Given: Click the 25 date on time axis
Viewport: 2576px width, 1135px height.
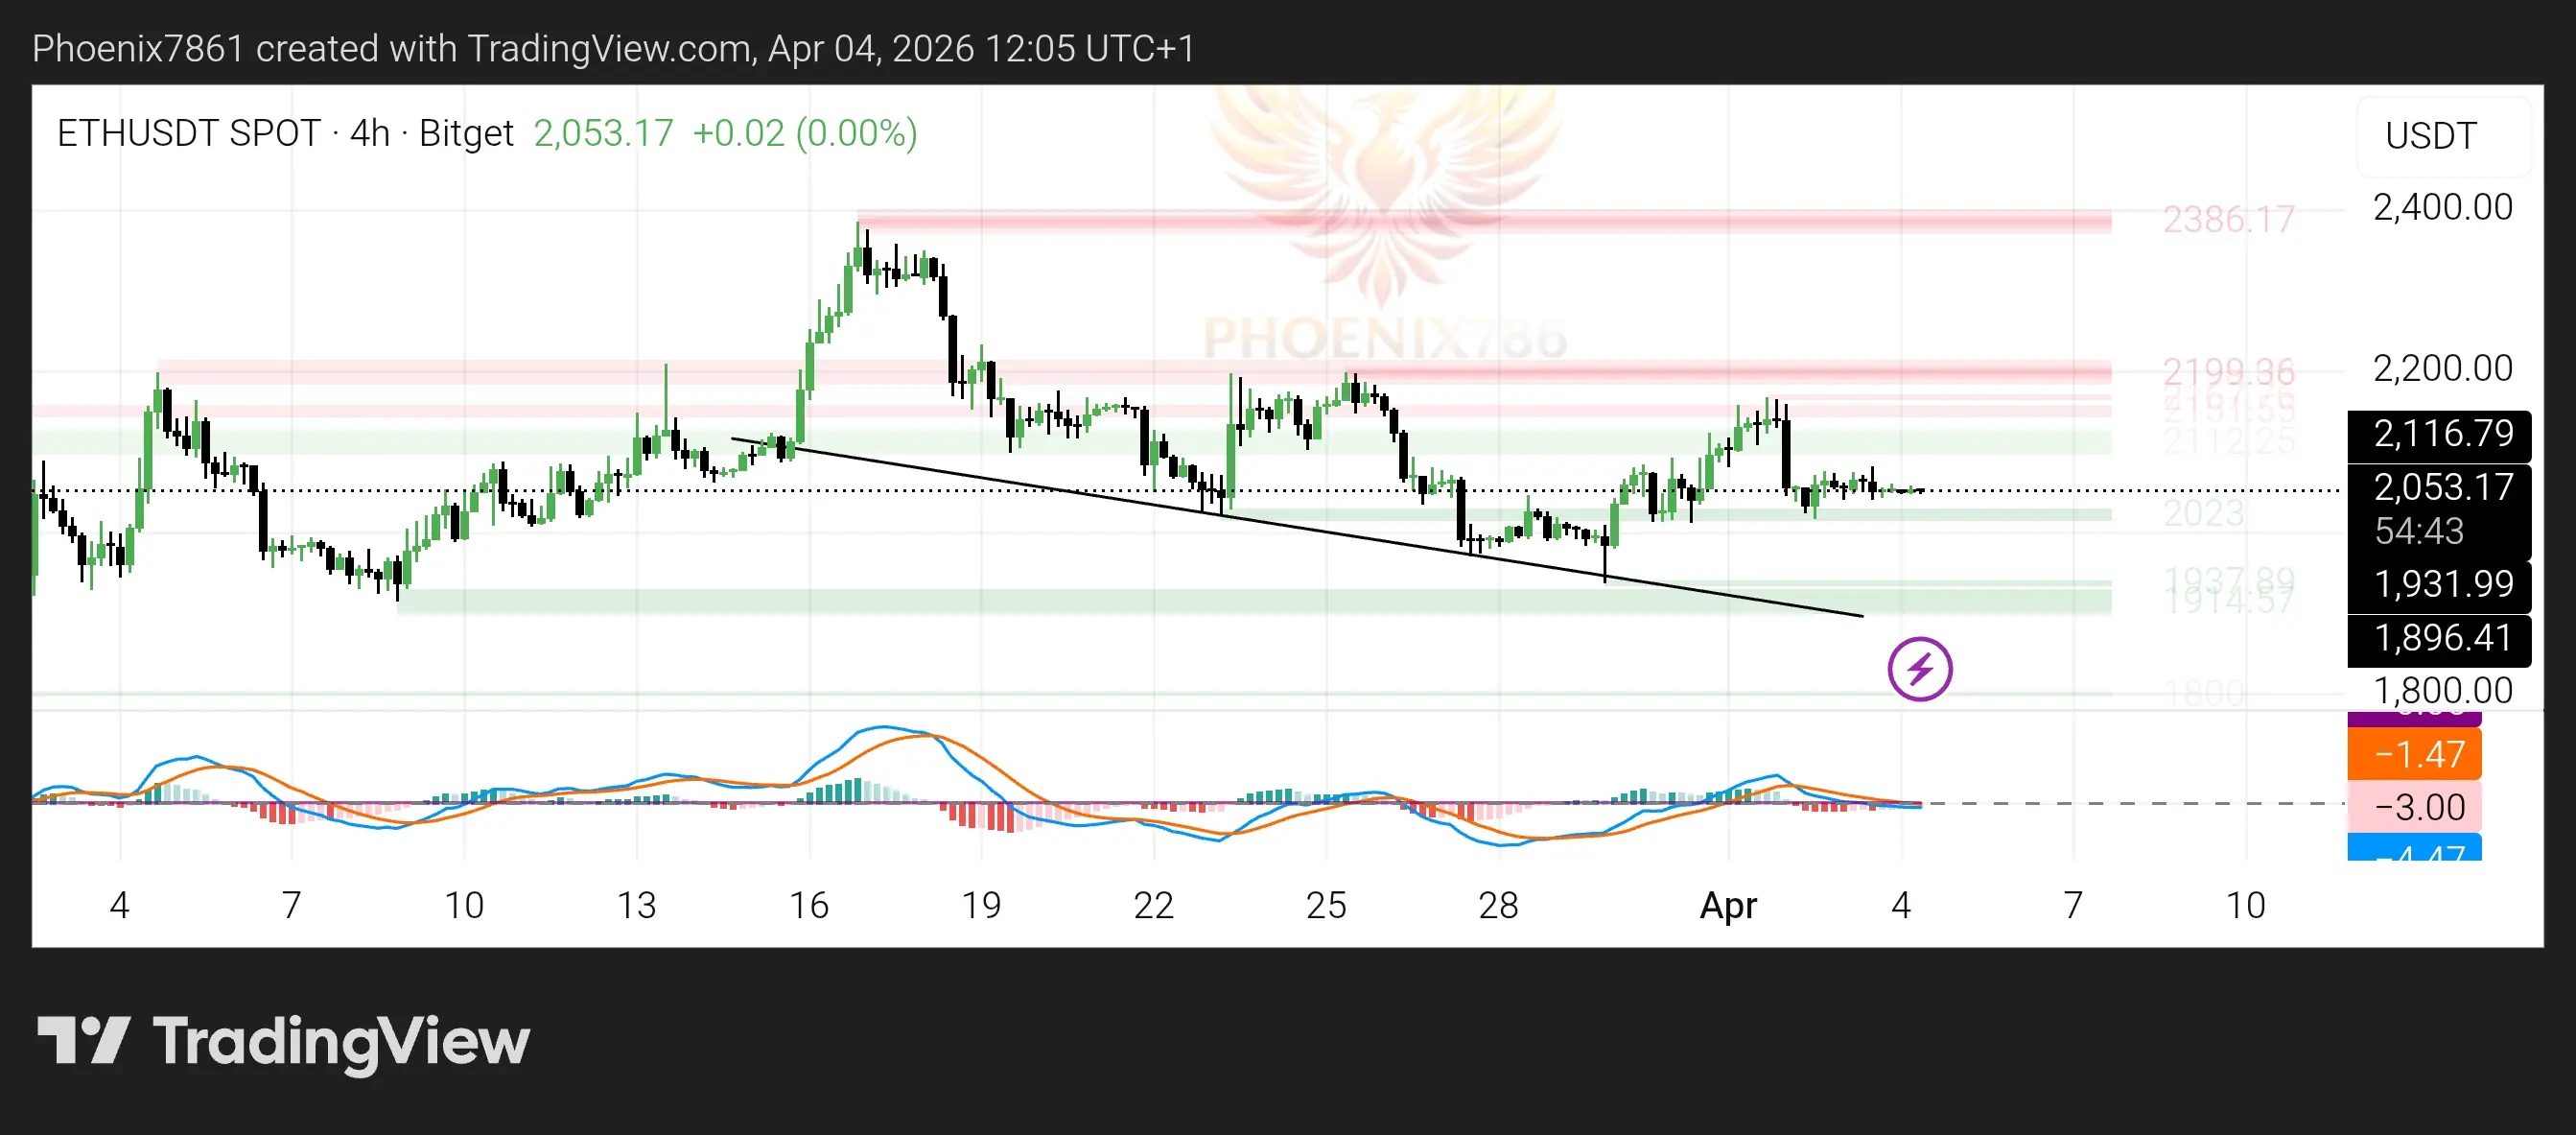Looking at the screenshot, I should coord(1326,905).
